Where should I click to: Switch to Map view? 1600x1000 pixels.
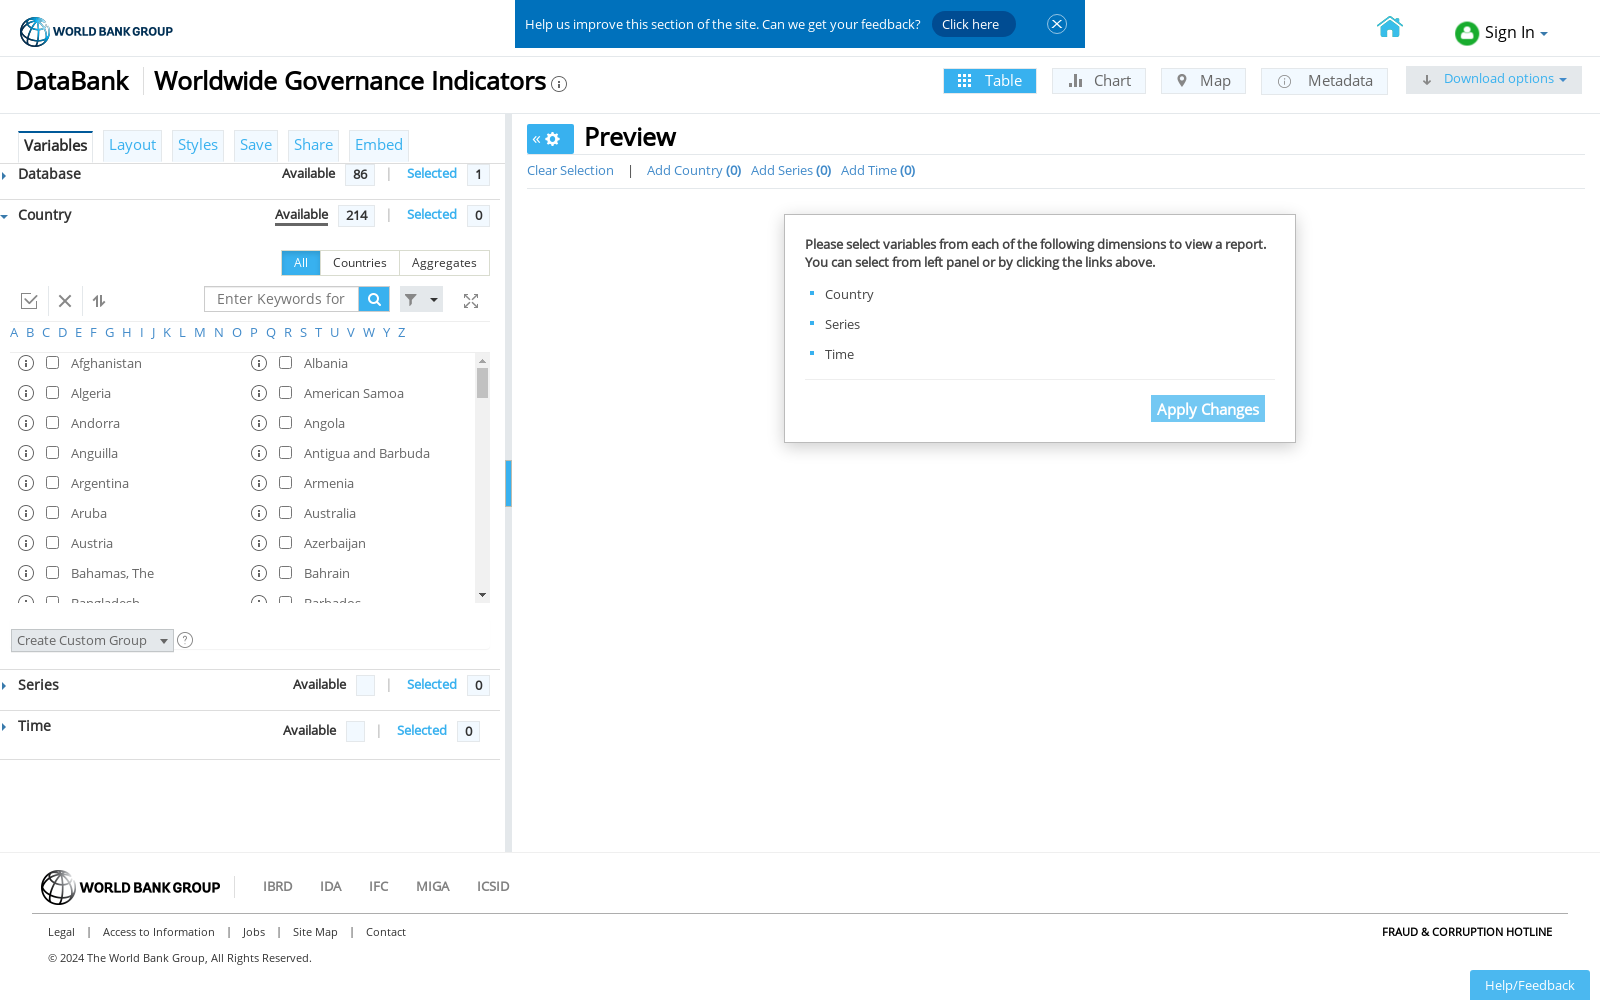tap(1203, 81)
